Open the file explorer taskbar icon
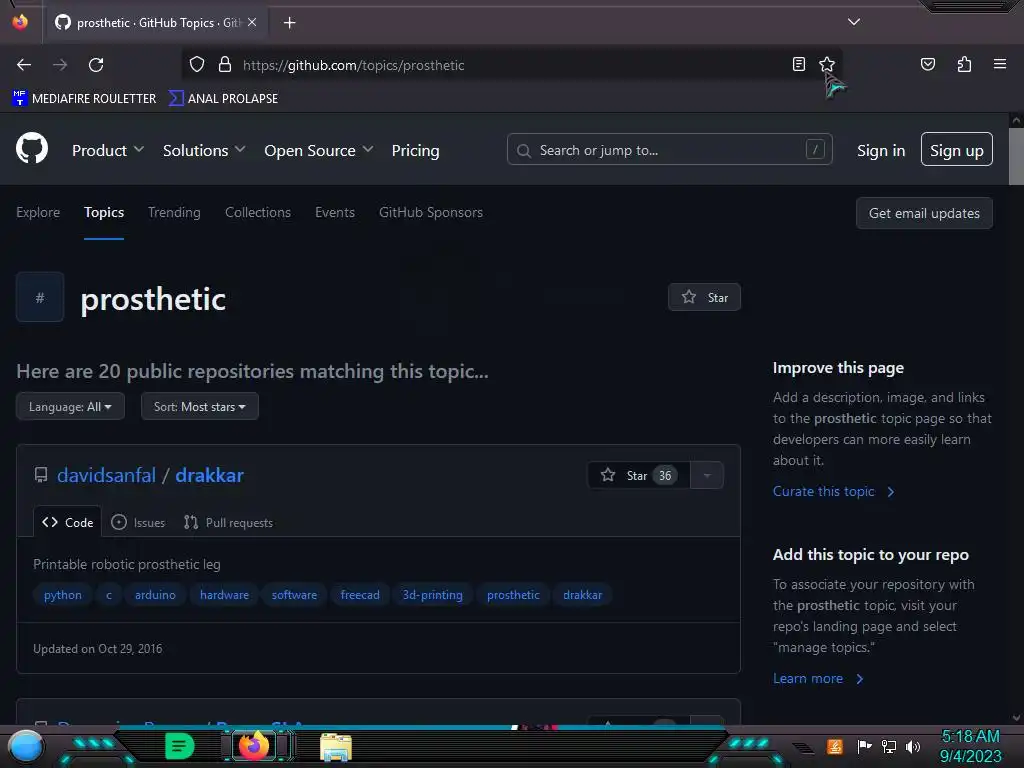Screen dimensions: 1024x768 [x=336, y=747]
